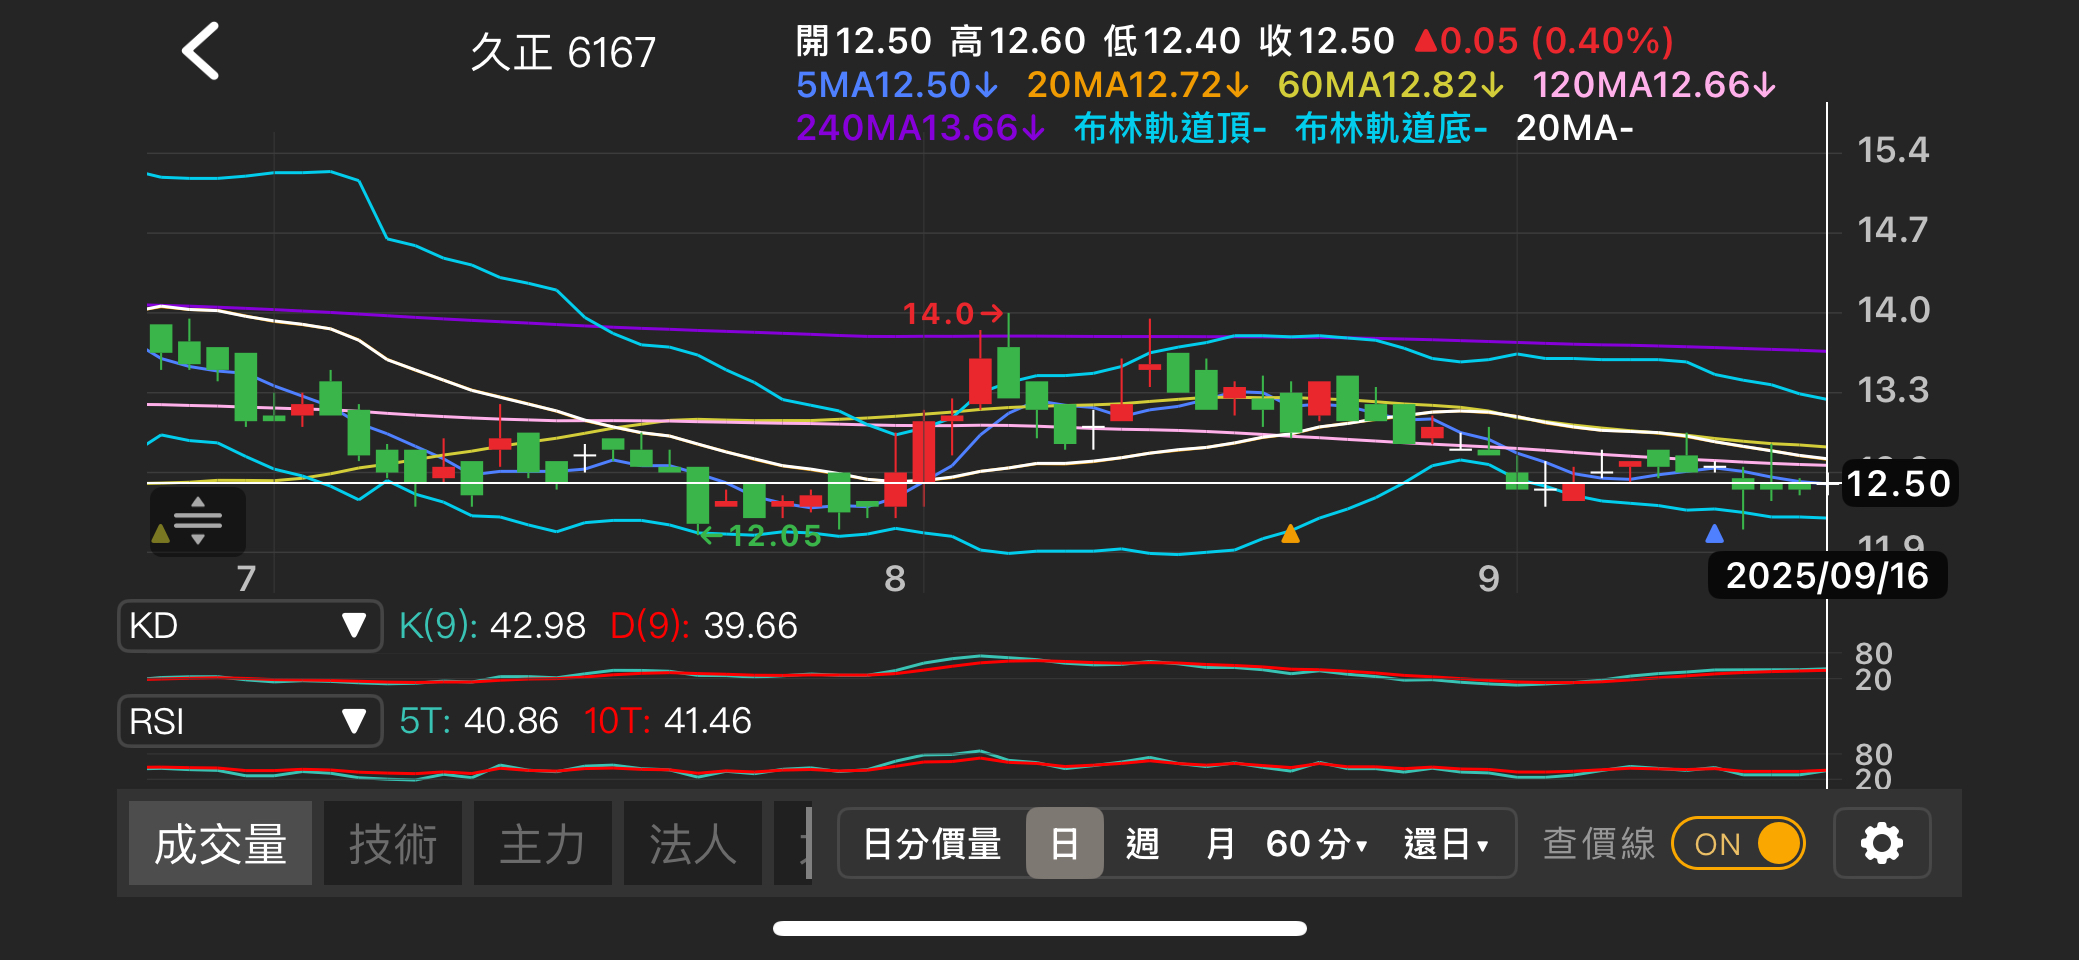Tap the chart height resize handle icon
Viewport: 2079px width, 960px height.
click(198, 520)
